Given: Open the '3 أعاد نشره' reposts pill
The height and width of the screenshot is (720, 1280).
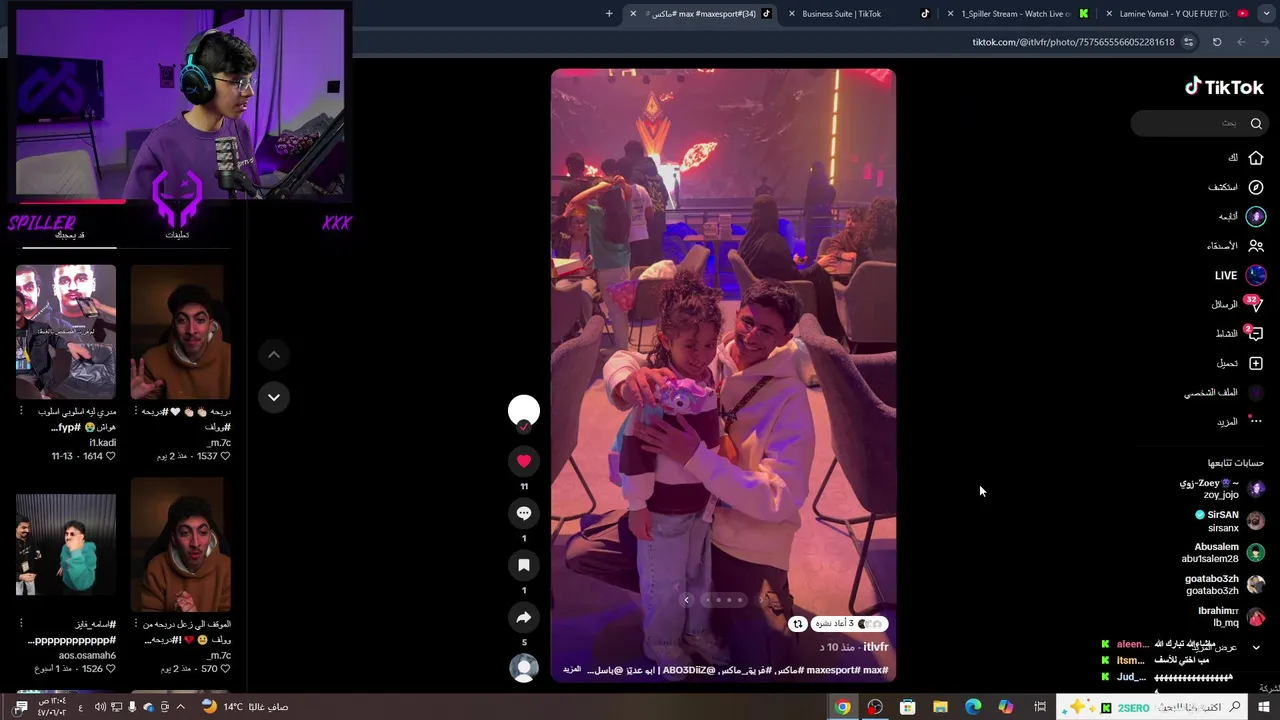Looking at the screenshot, I should [848, 624].
